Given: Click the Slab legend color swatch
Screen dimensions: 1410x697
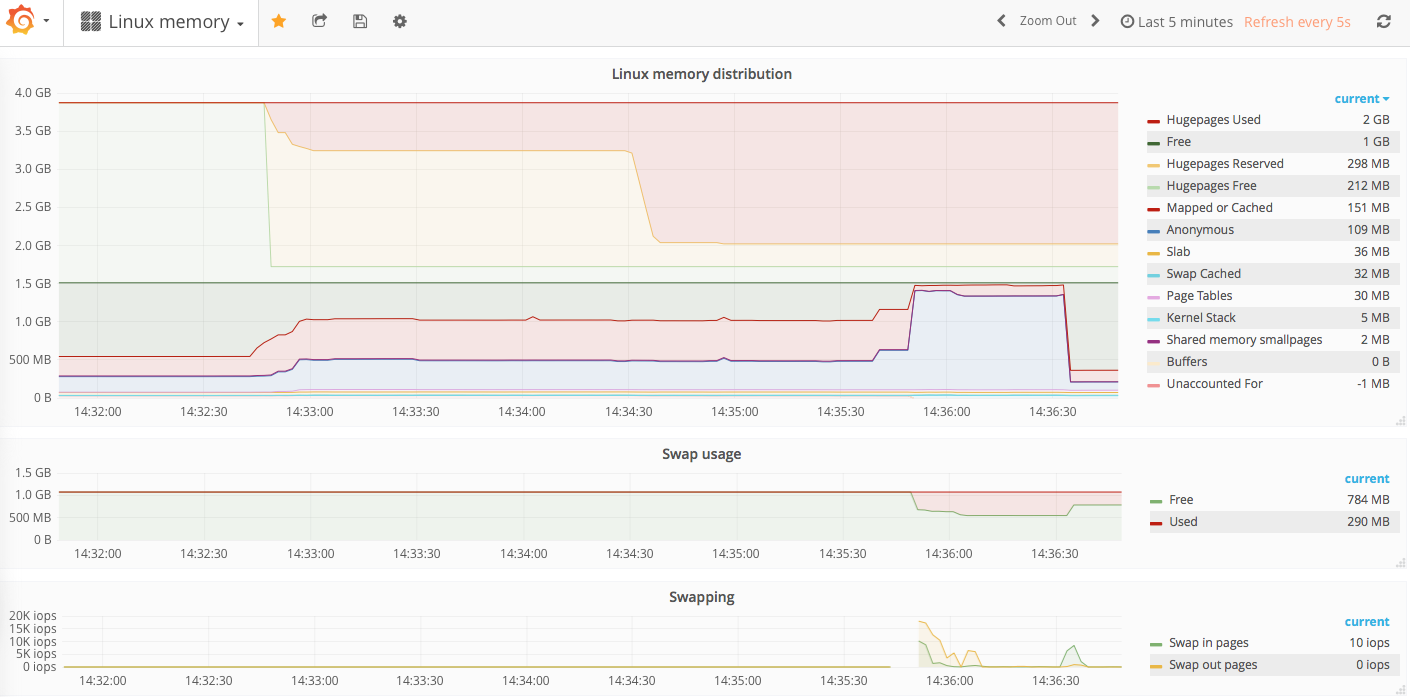Looking at the screenshot, I should (x=1153, y=252).
